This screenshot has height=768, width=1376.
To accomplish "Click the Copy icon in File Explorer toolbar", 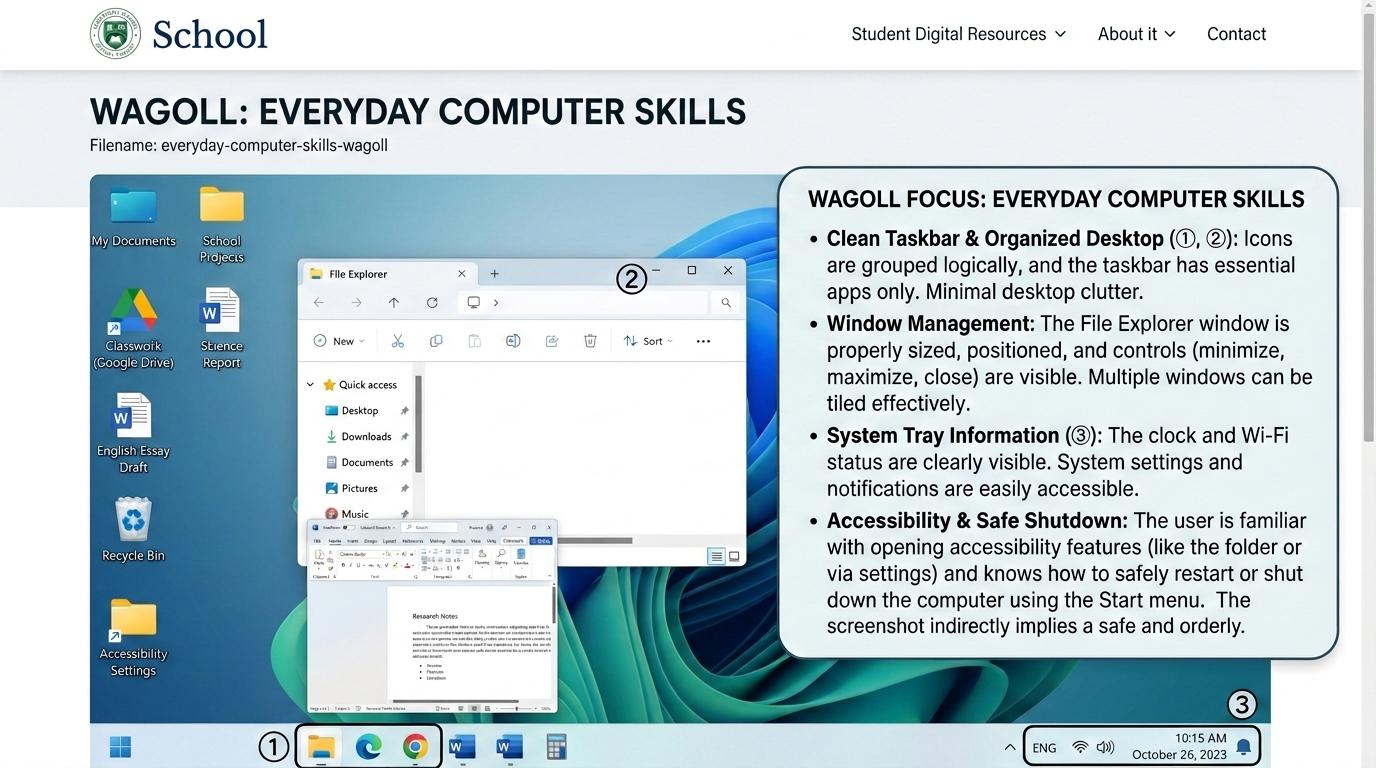I will (436, 341).
